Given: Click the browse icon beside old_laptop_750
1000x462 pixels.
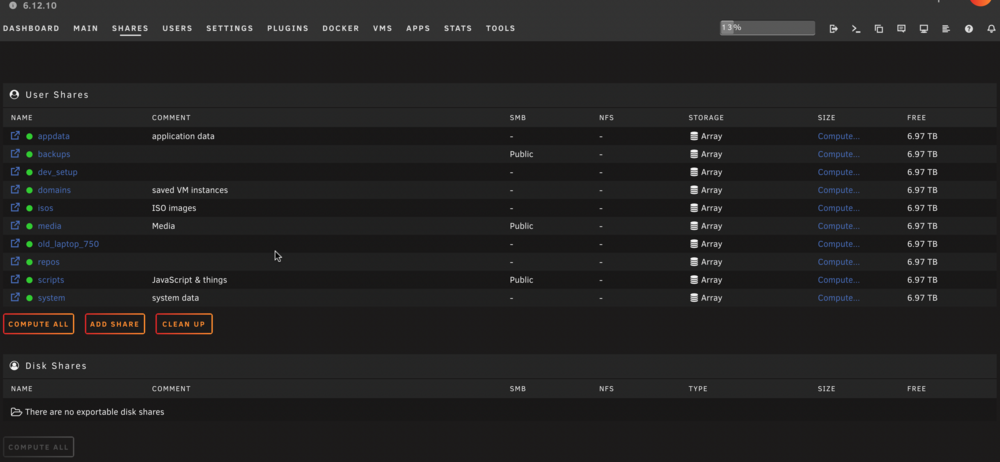Looking at the screenshot, I should [15, 244].
